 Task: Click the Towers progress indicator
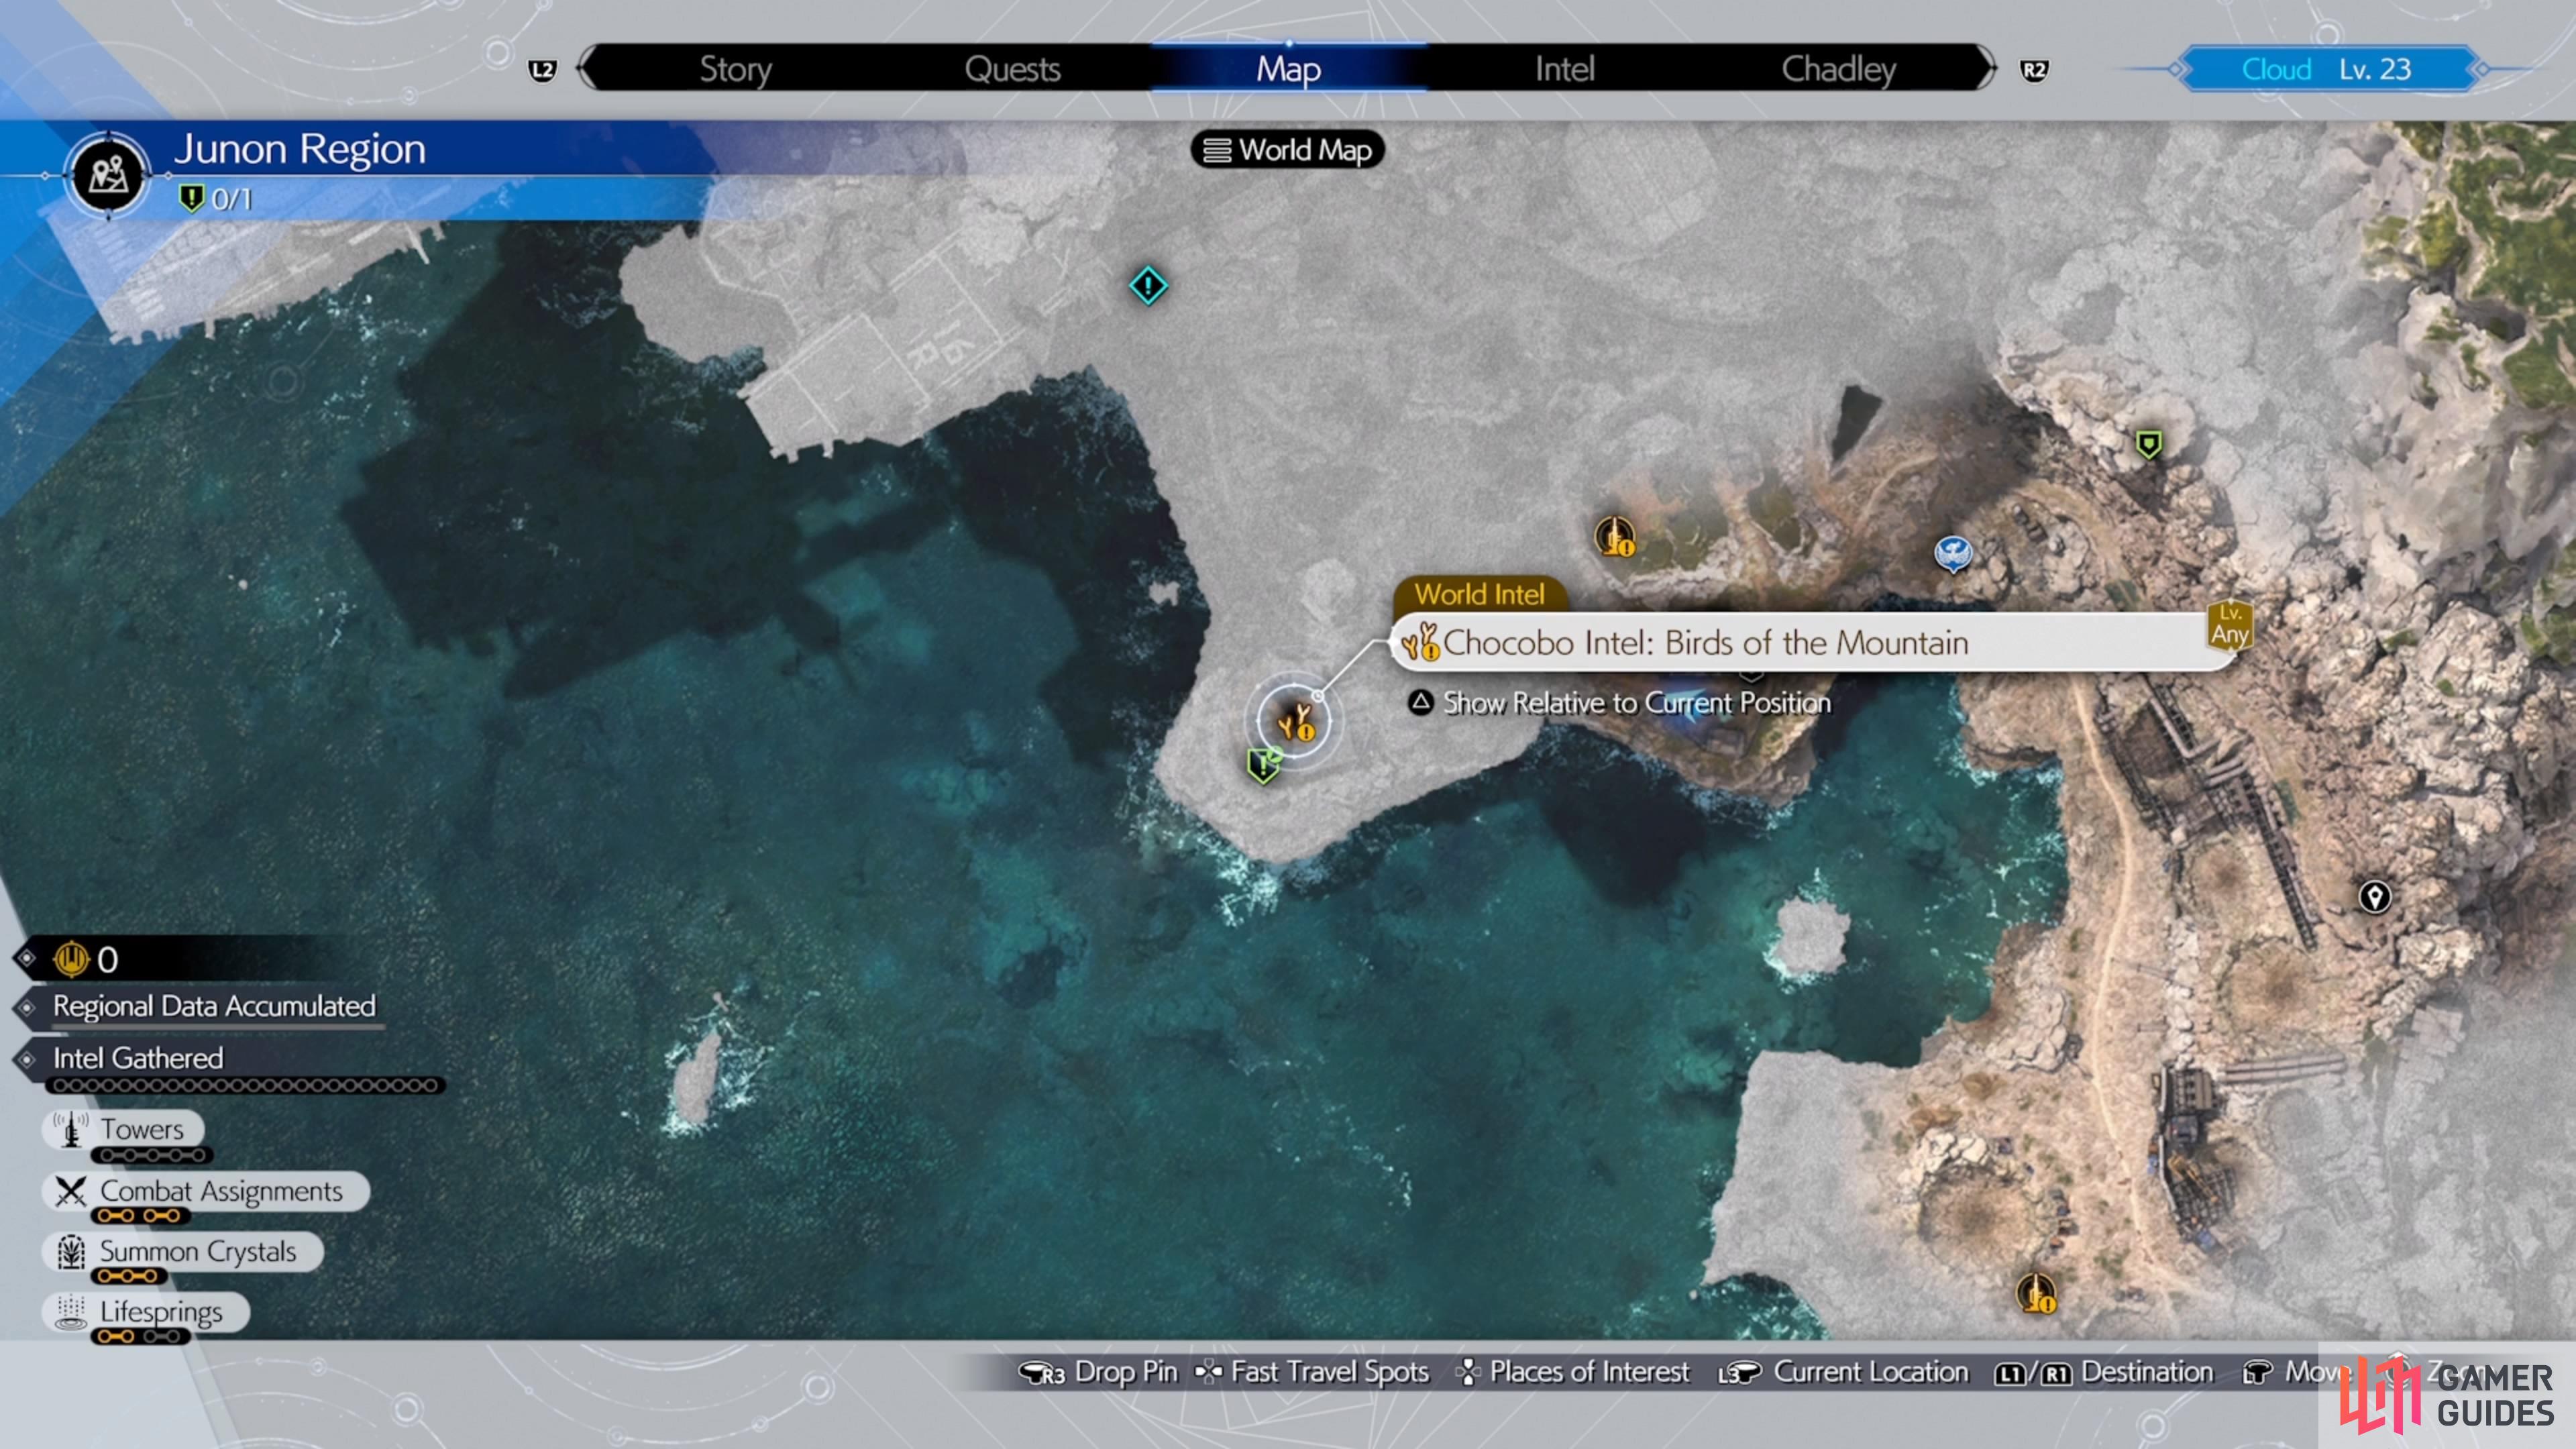(152, 1155)
